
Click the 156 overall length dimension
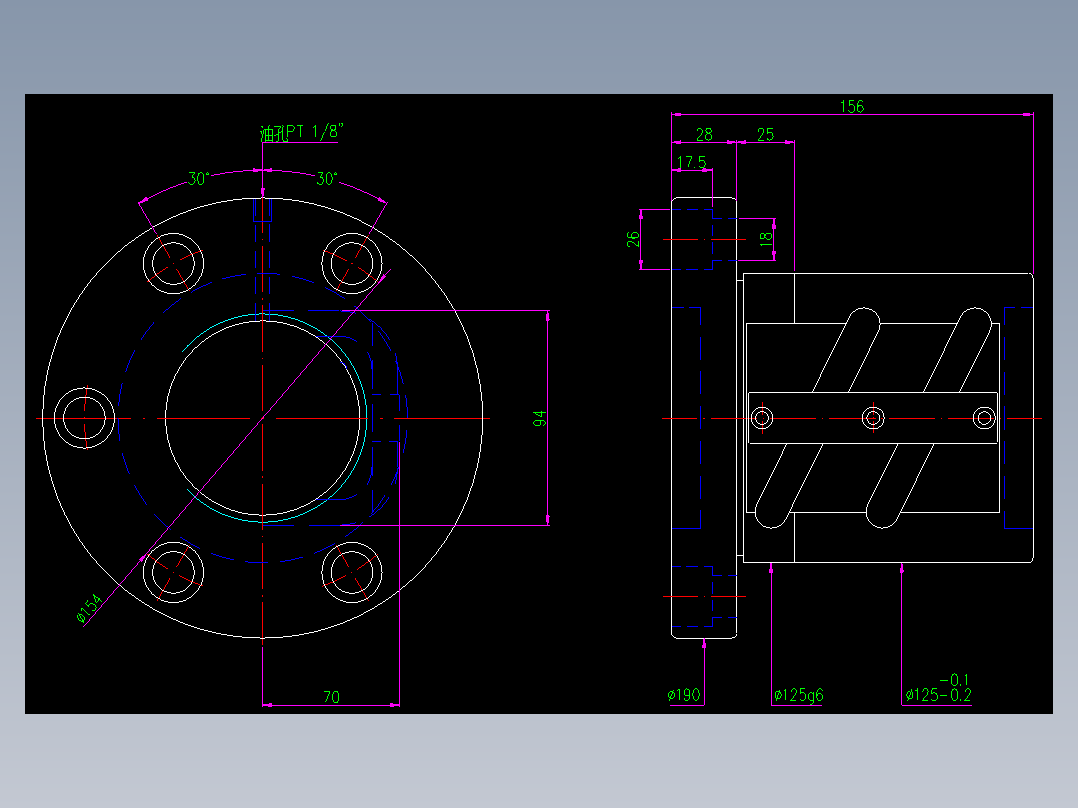coord(851,107)
